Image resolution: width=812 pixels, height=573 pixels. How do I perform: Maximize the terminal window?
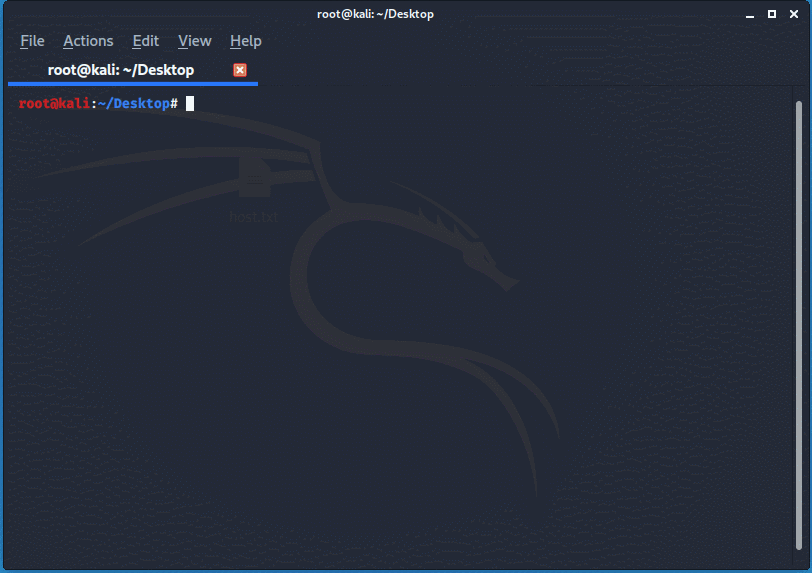(772, 14)
